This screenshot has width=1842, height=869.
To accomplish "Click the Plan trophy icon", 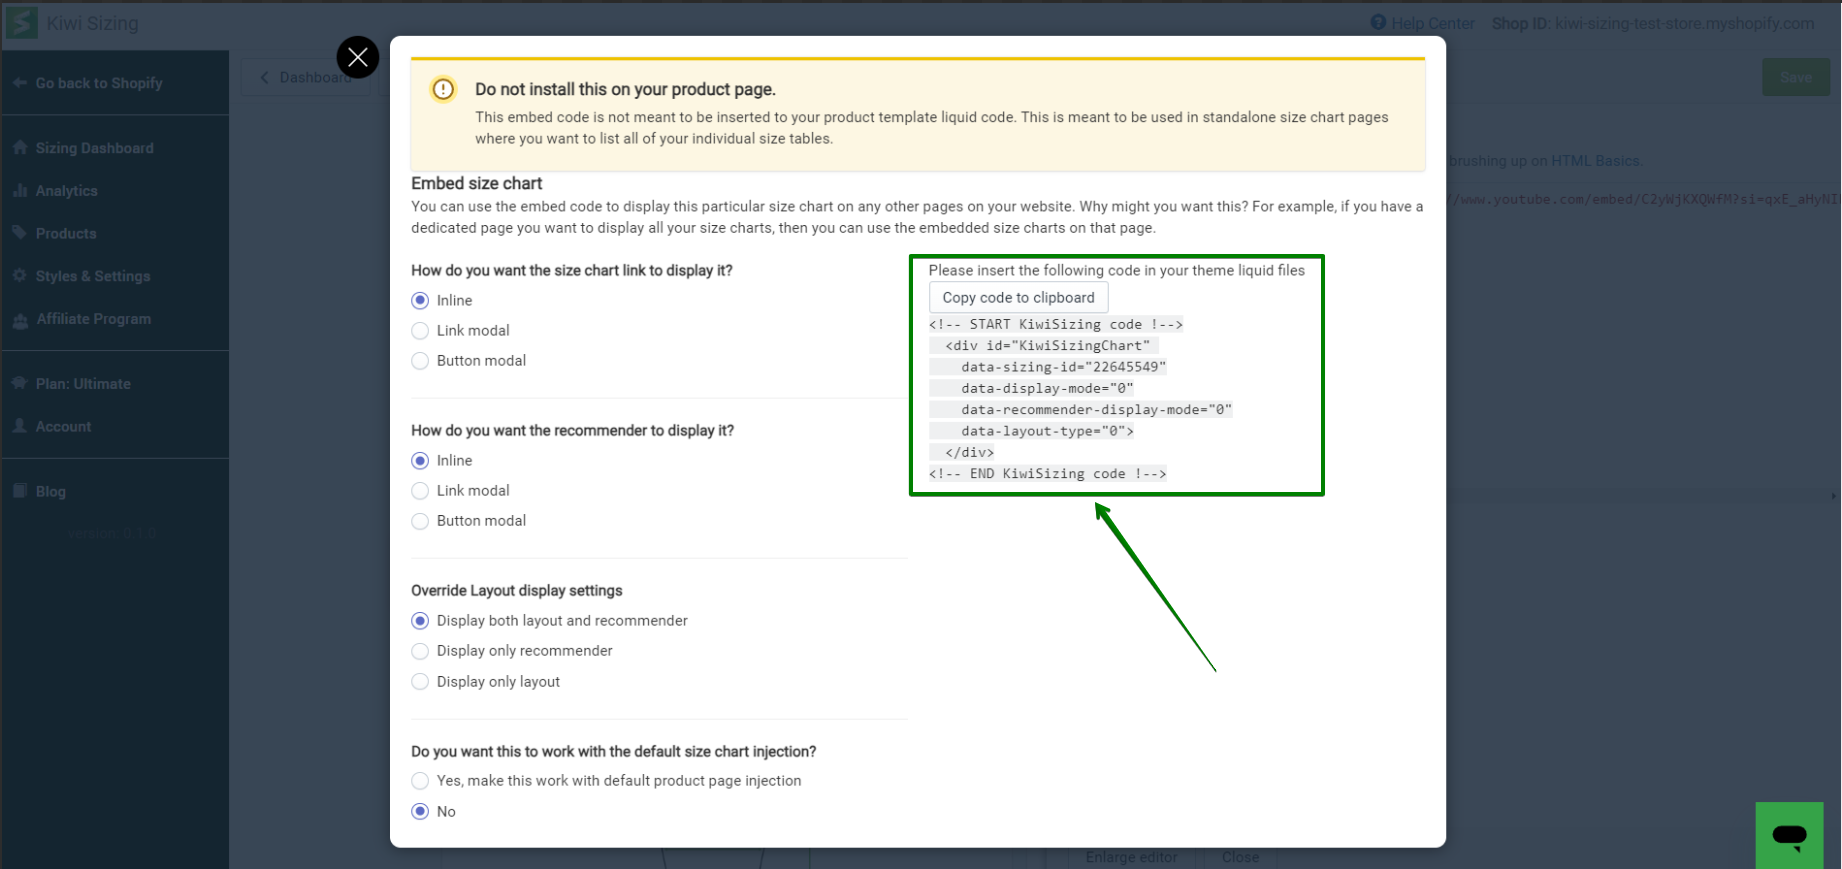I will [x=20, y=383].
